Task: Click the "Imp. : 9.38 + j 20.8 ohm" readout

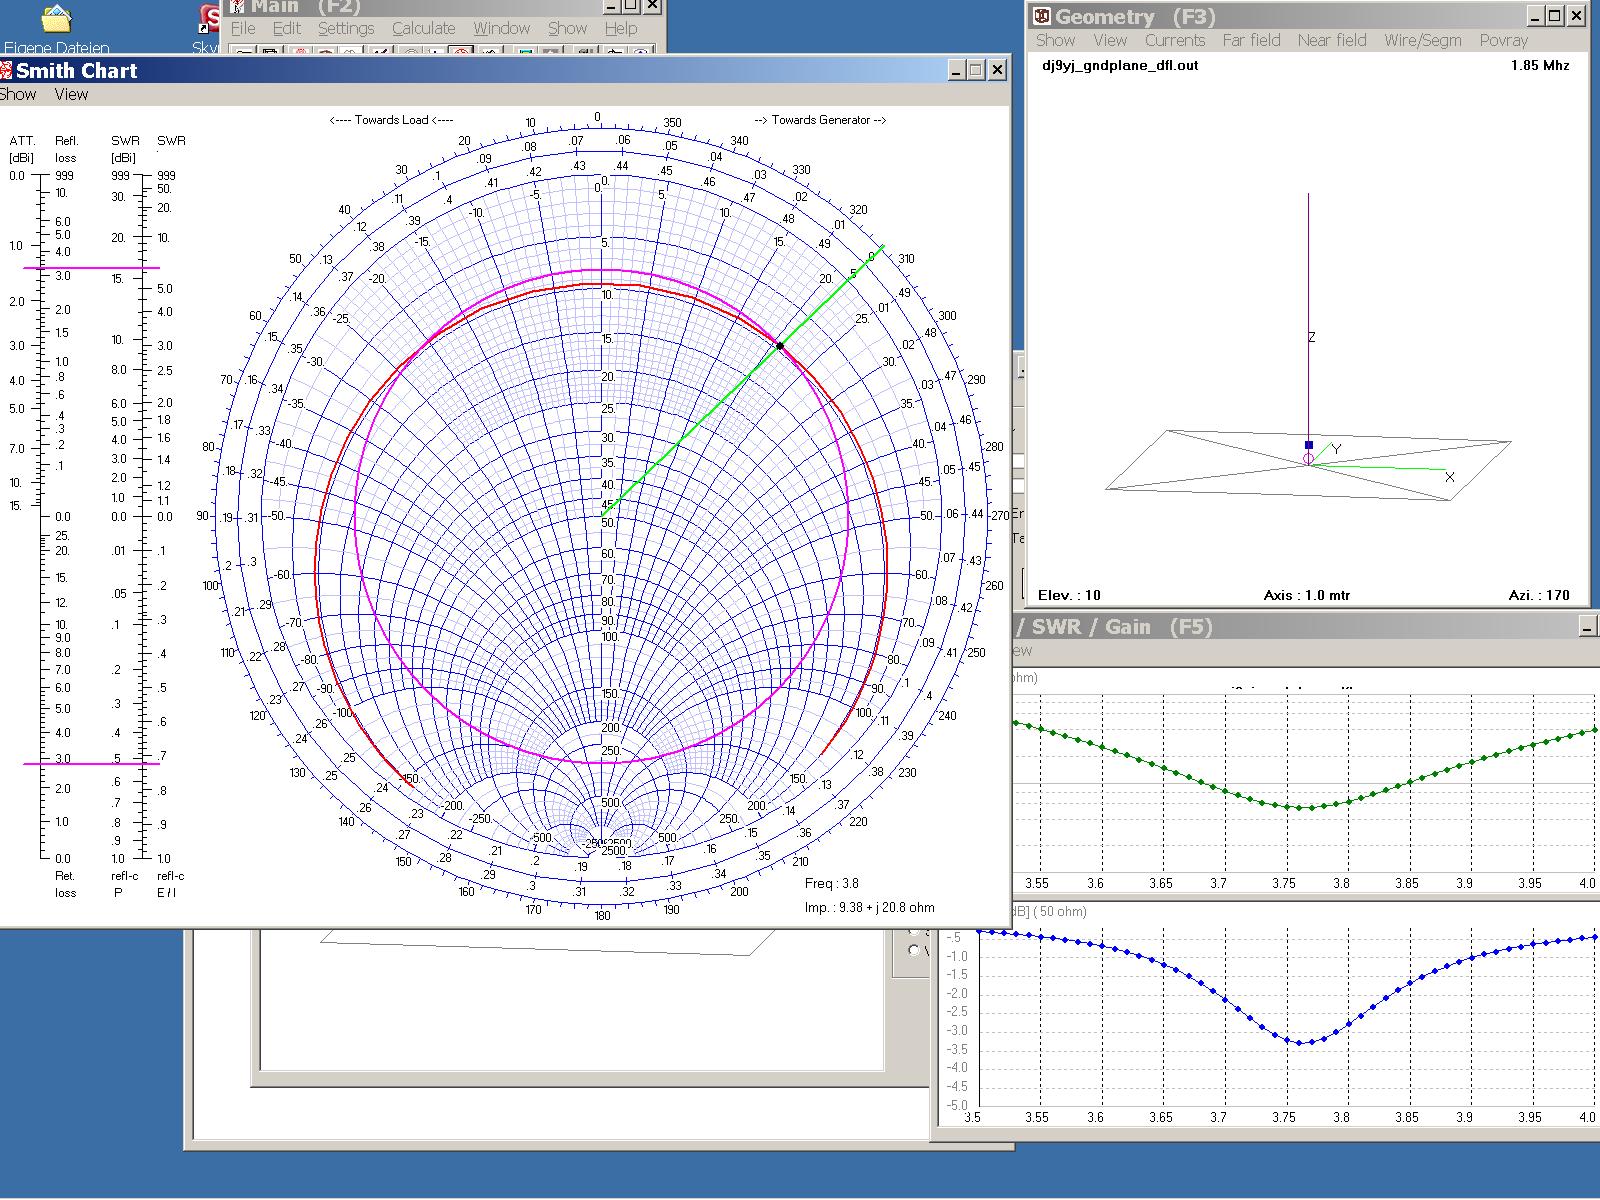Action: (x=869, y=908)
